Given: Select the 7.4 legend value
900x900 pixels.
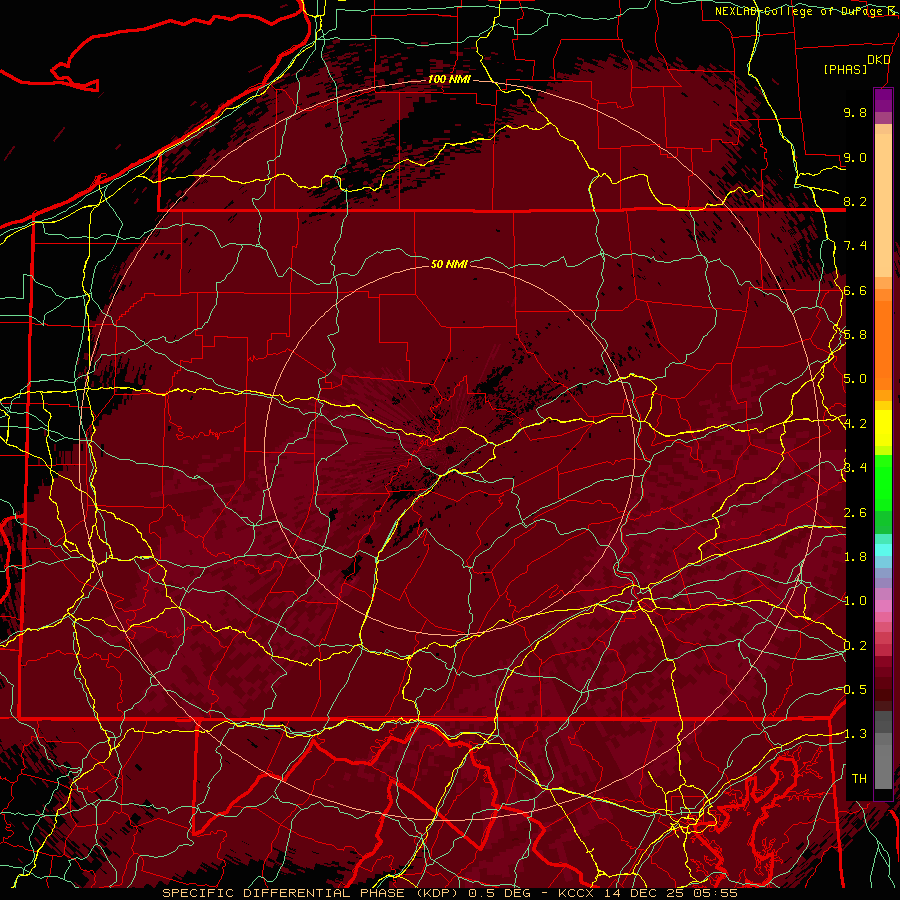Looking at the screenshot, I should tap(855, 246).
